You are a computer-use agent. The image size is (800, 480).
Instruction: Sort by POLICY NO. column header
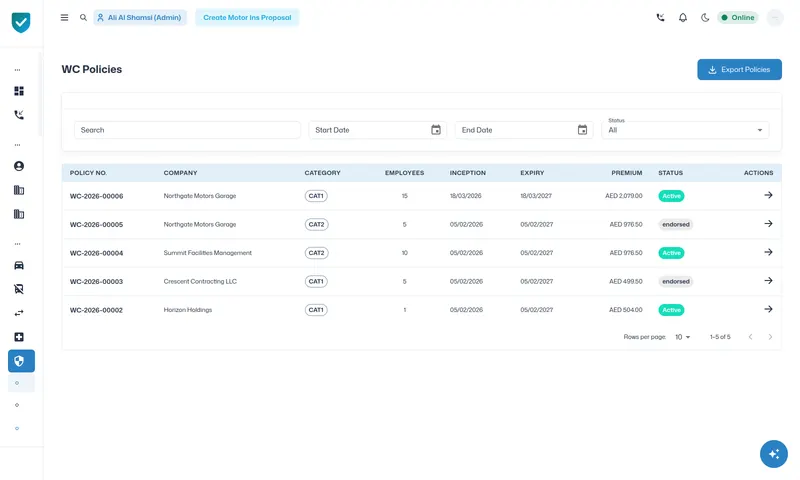(88, 173)
